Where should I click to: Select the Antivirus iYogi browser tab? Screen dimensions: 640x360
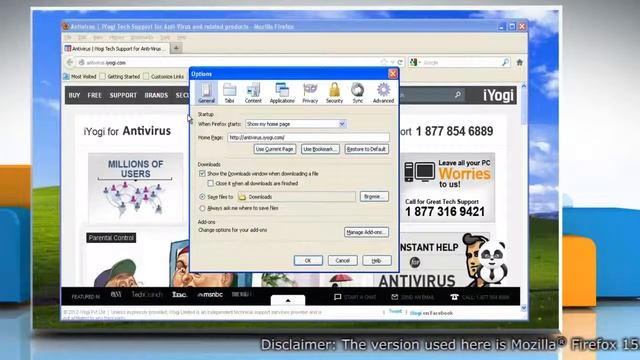click(x=116, y=49)
